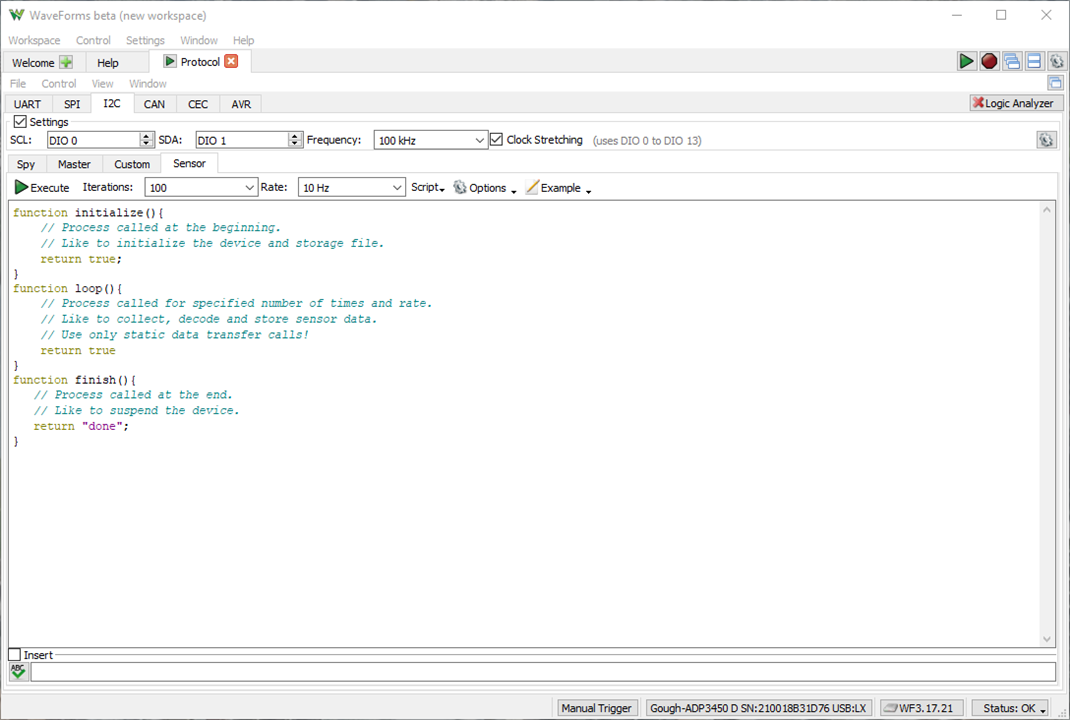
Task: Switch to the AVR tab
Action: [241, 104]
